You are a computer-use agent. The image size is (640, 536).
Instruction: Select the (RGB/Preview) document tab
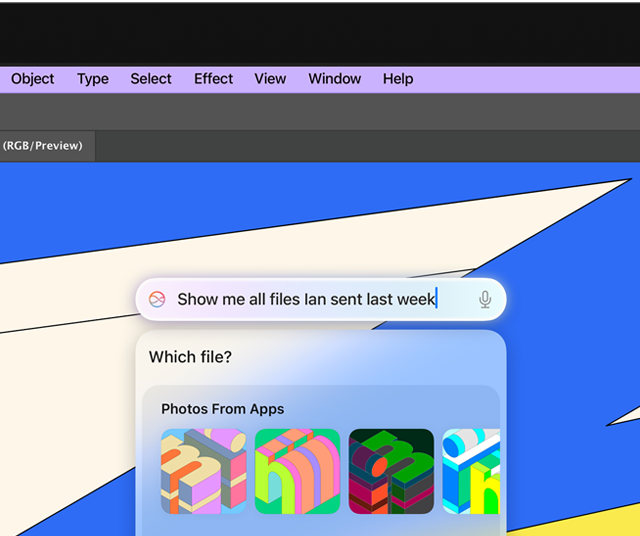(45, 146)
